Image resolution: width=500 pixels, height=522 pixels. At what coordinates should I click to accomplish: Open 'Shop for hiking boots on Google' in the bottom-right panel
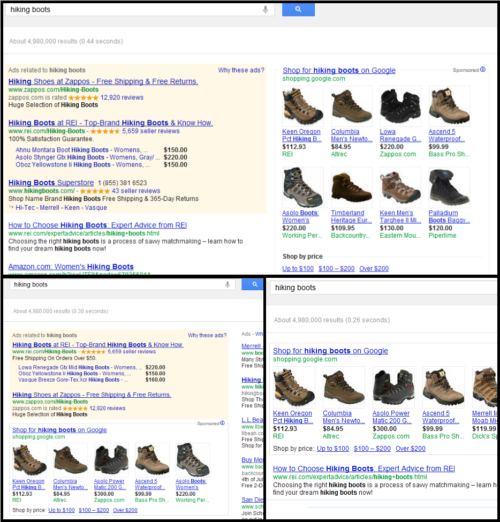pyautogui.click(x=330, y=351)
